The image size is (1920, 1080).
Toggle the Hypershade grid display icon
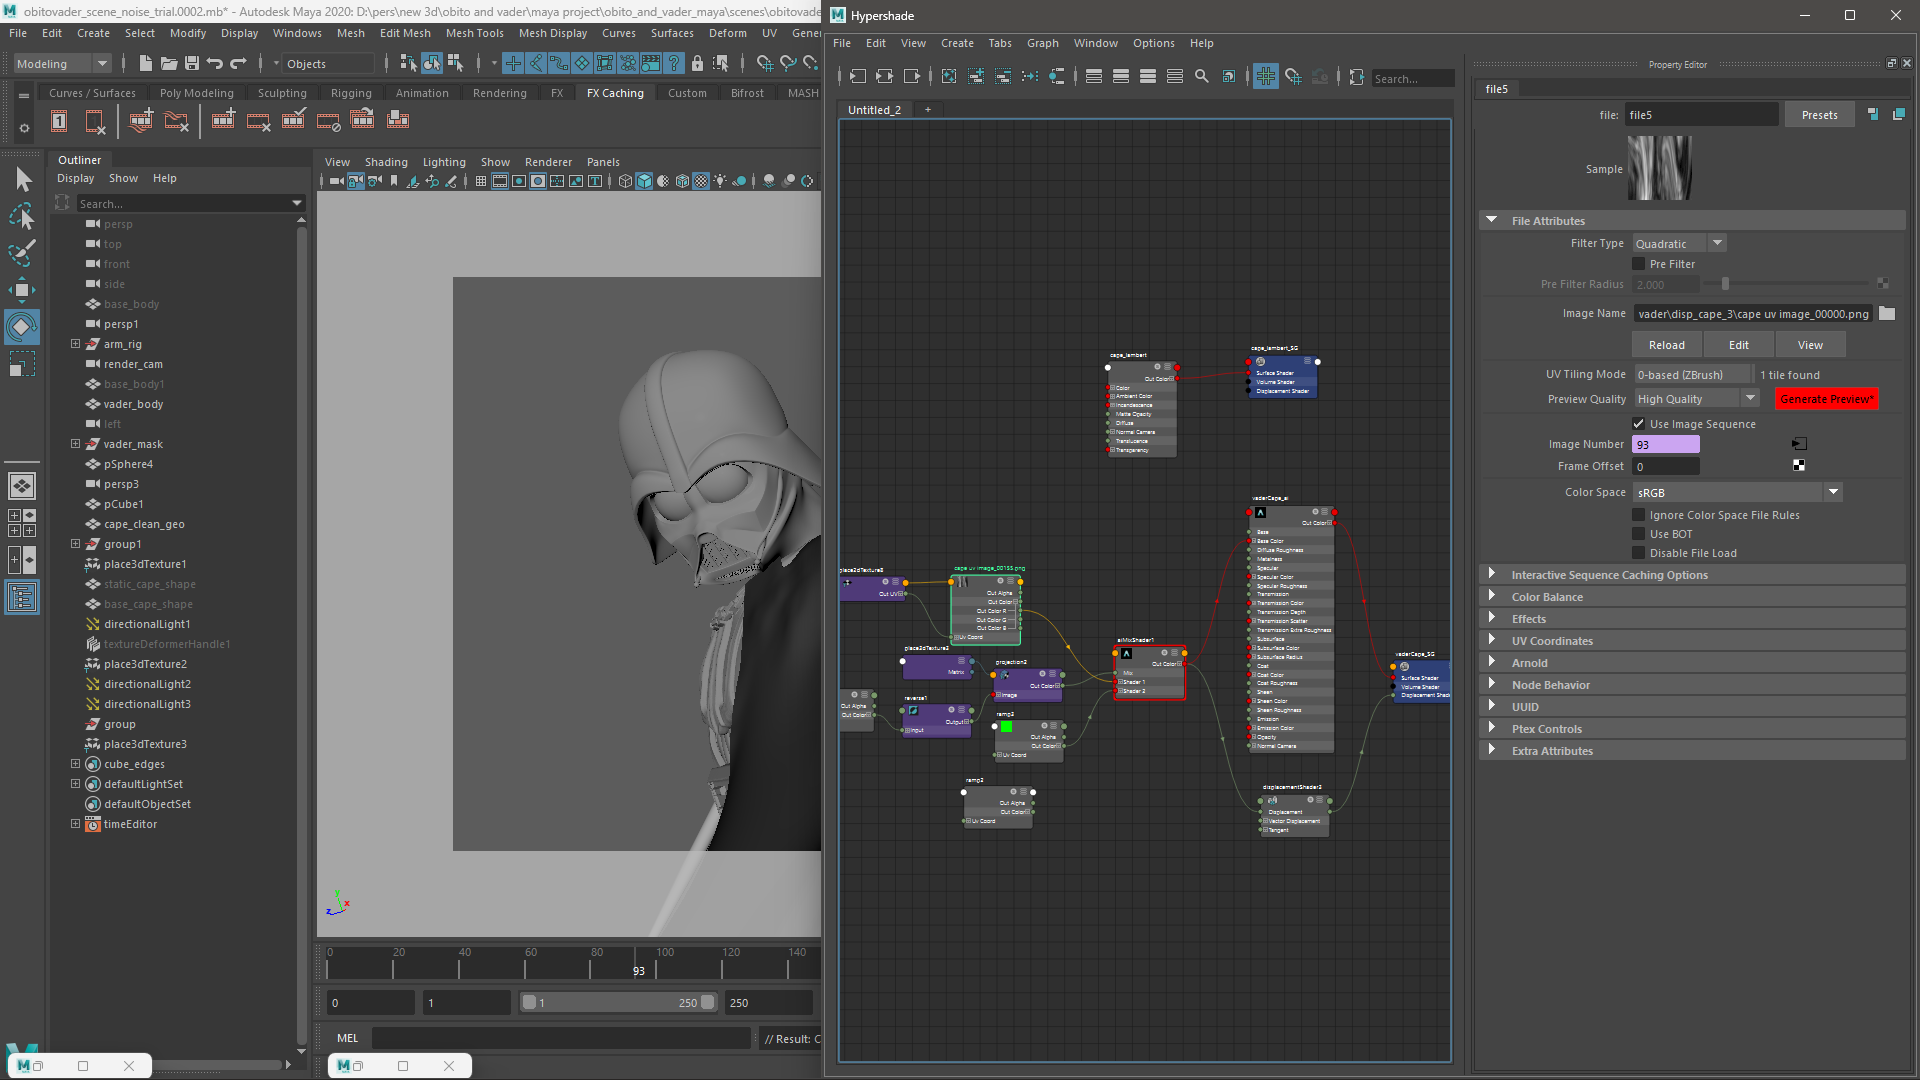coord(1266,77)
